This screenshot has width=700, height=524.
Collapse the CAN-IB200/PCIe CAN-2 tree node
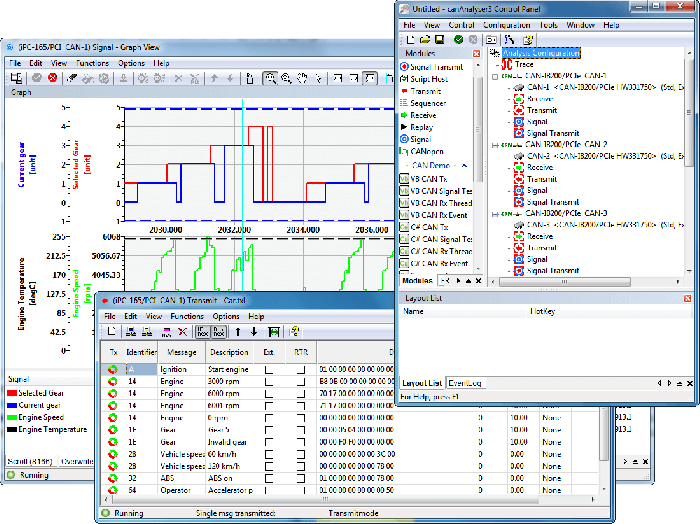point(496,144)
